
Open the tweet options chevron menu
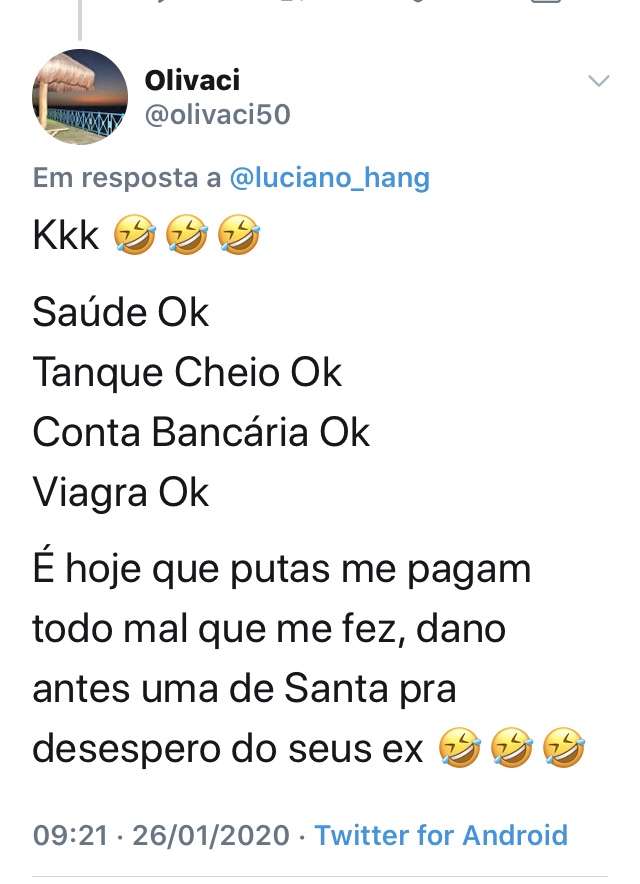pos(598,81)
